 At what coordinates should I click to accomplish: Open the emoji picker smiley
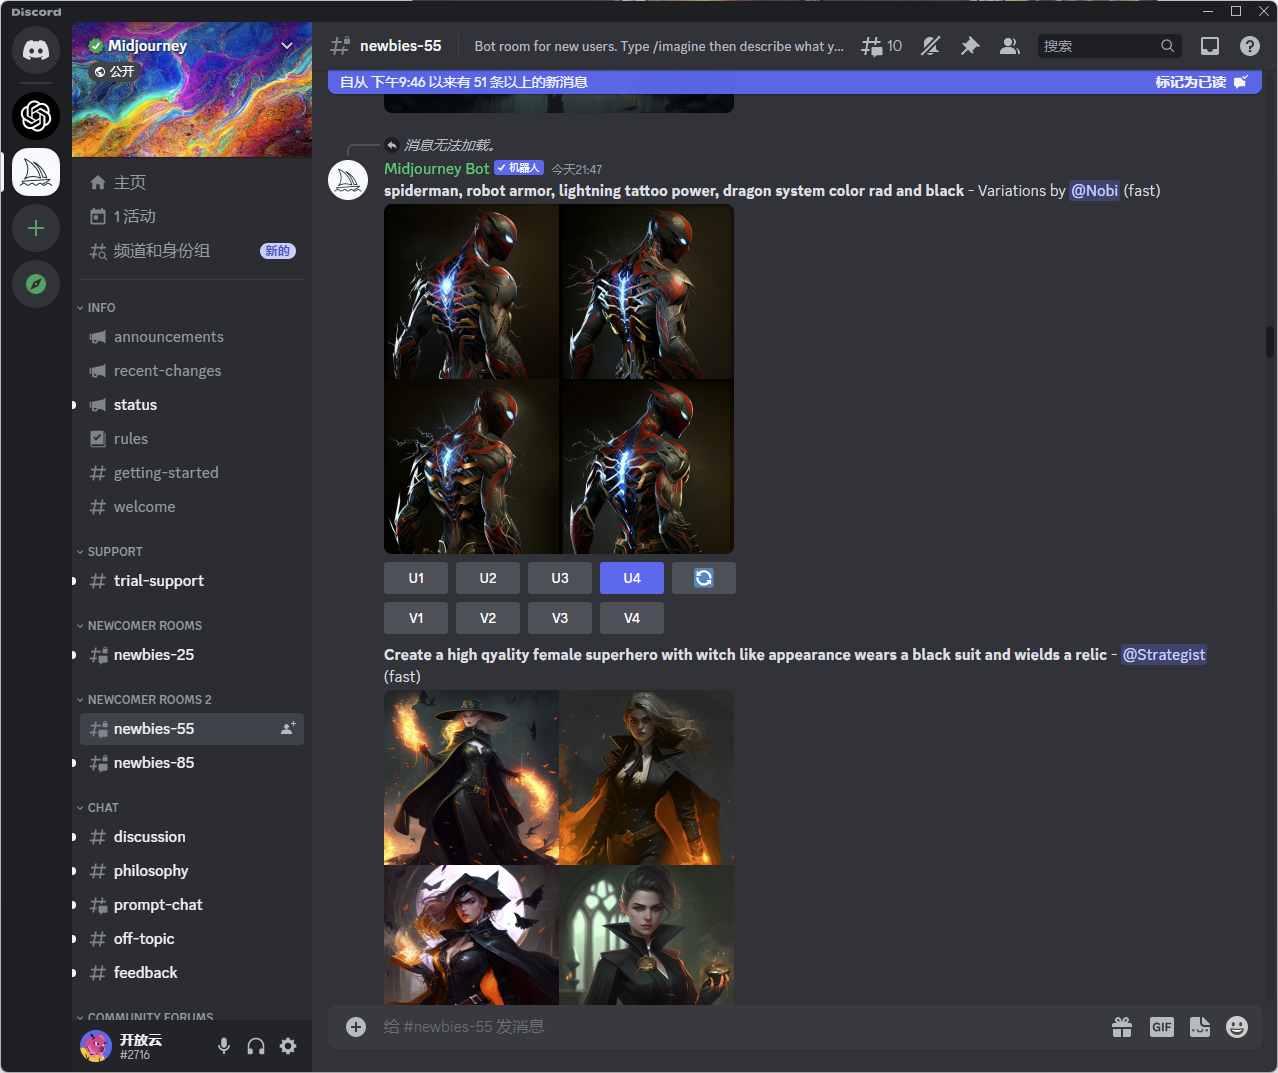[1237, 1027]
